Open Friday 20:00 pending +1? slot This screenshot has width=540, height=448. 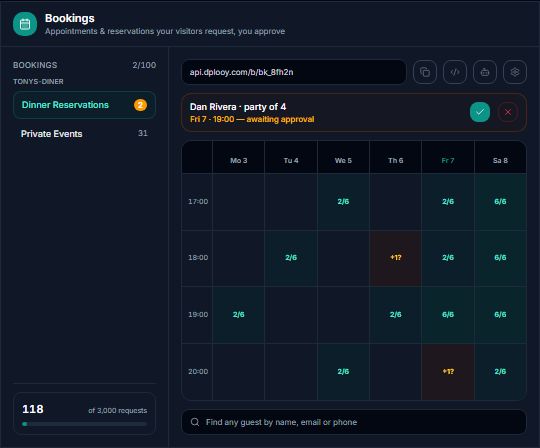[448, 372]
